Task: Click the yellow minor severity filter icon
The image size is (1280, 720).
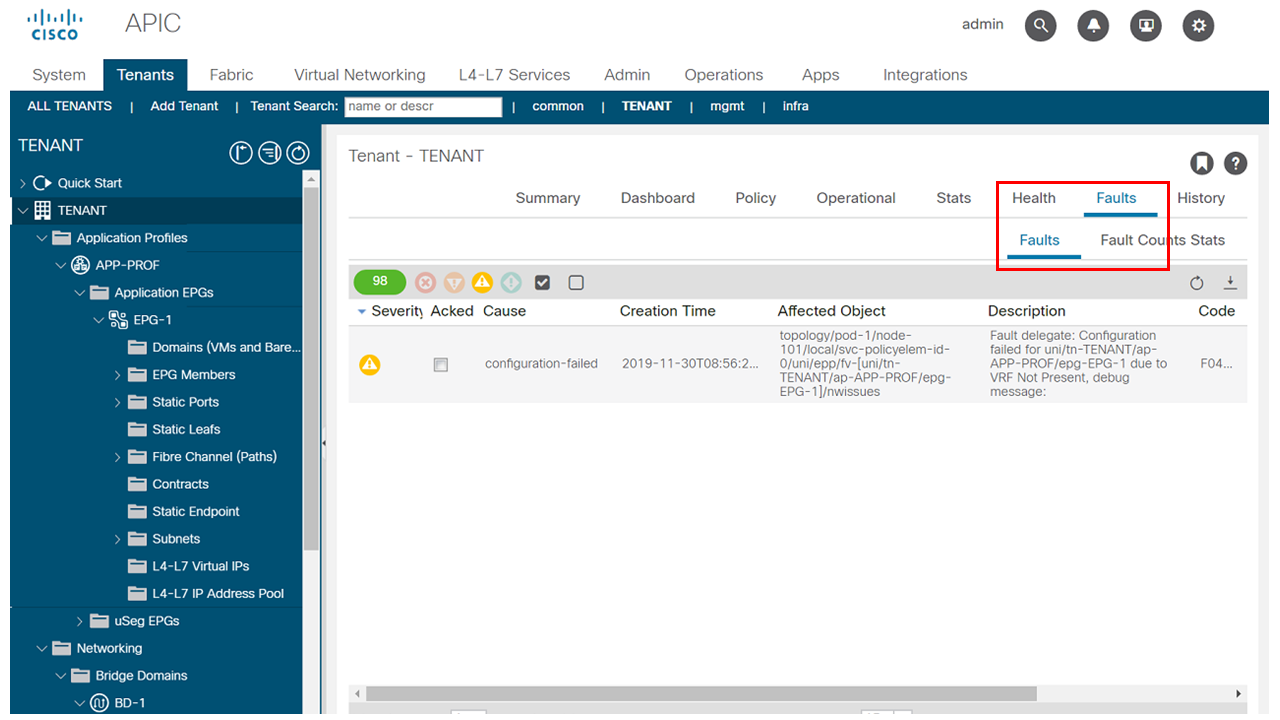Action: [x=483, y=282]
